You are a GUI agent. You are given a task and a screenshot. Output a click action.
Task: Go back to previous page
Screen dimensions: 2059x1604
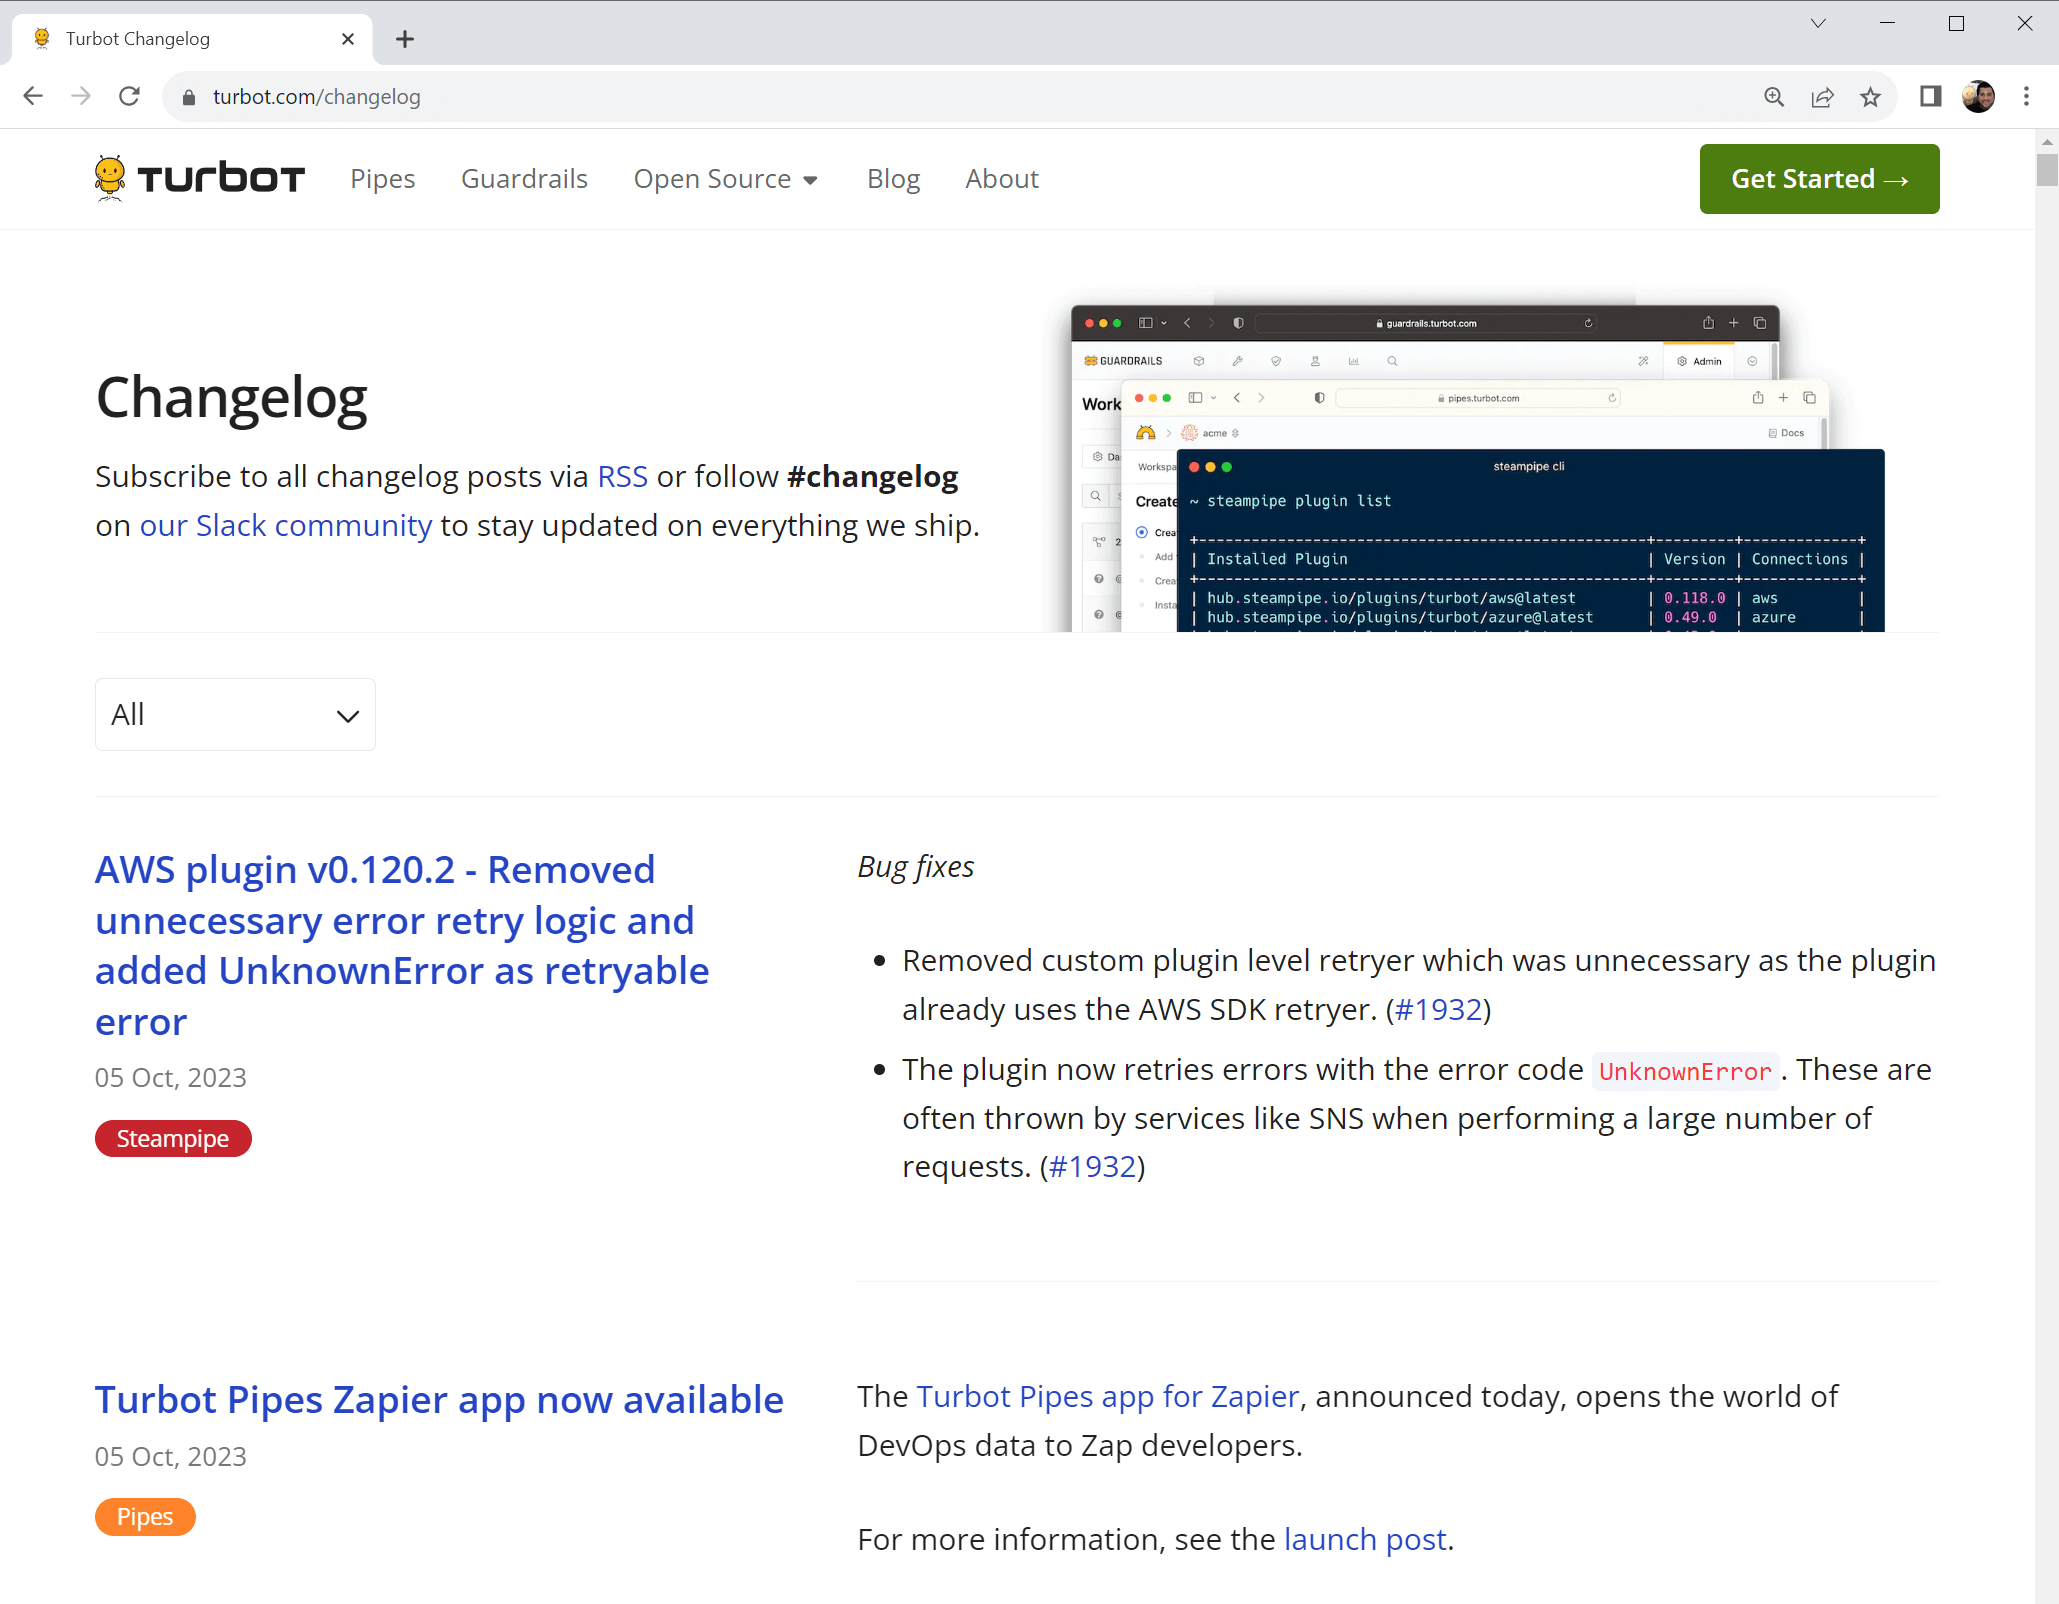click(x=33, y=96)
